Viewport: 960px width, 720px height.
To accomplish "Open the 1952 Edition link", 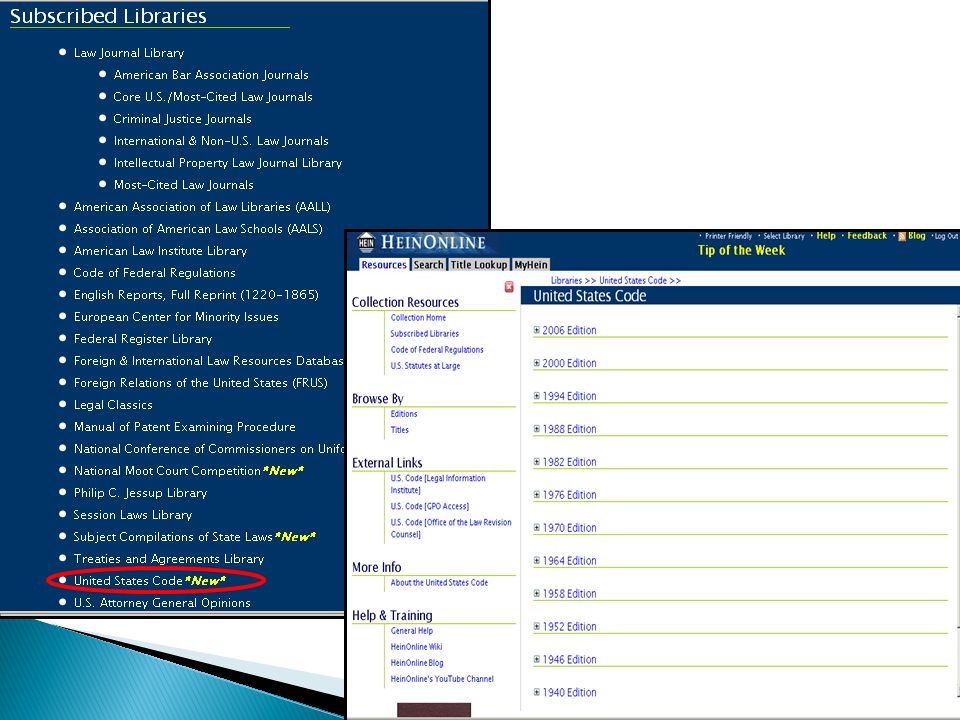I will (569, 626).
